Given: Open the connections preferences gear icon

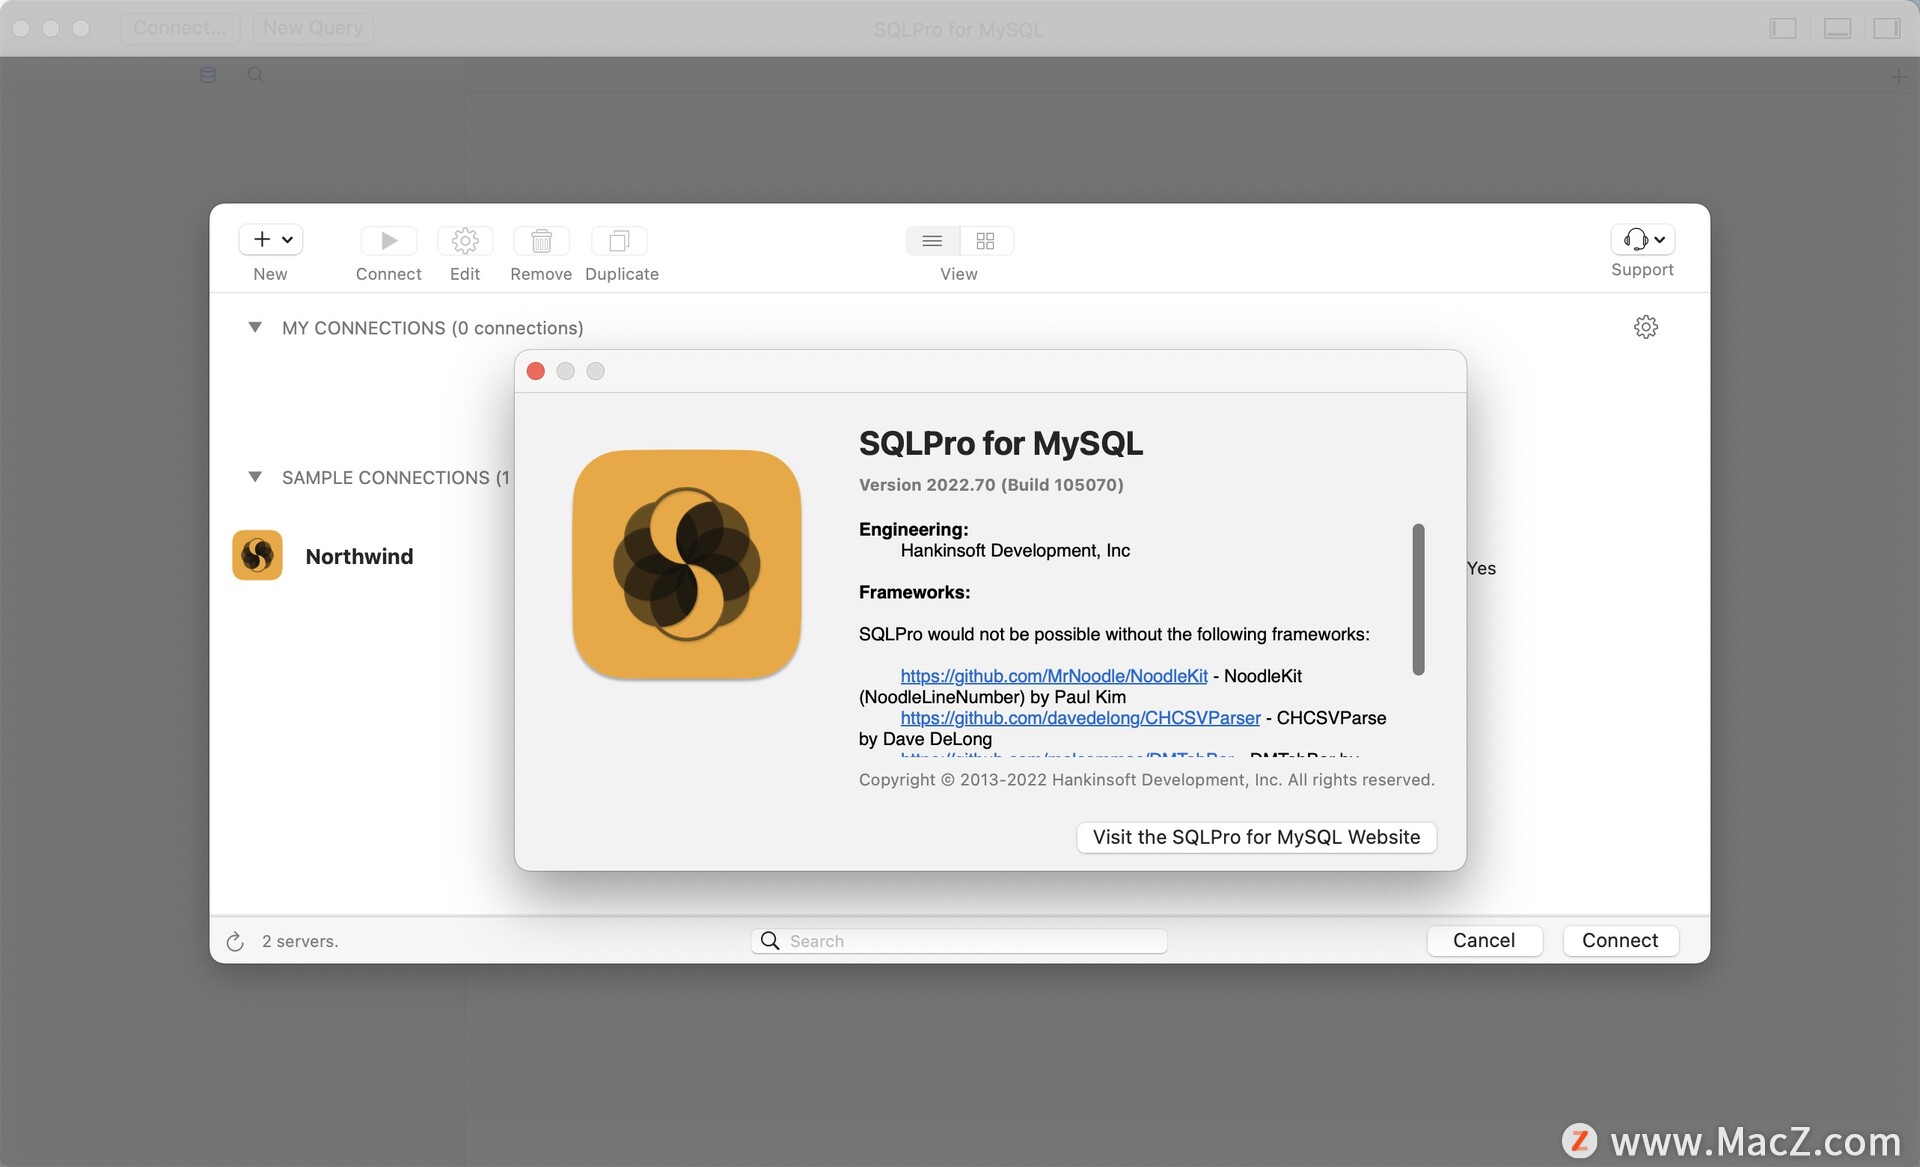Looking at the screenshot, I should pos(1646,326).
